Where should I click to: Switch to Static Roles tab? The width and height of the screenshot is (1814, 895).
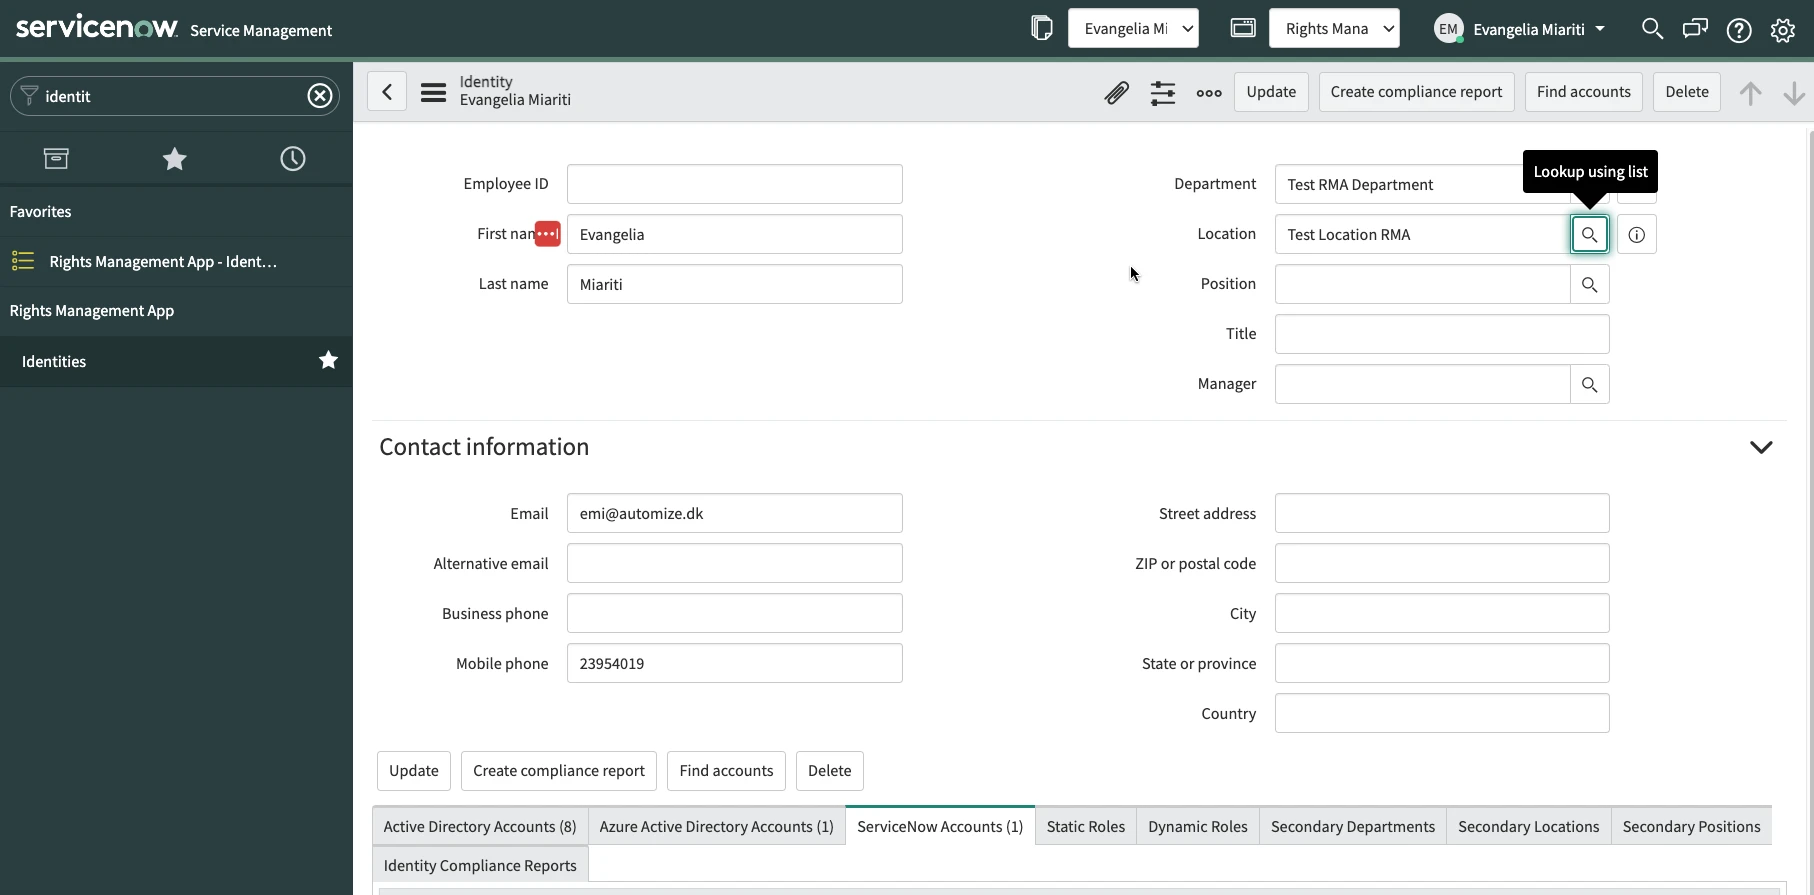1085,827
